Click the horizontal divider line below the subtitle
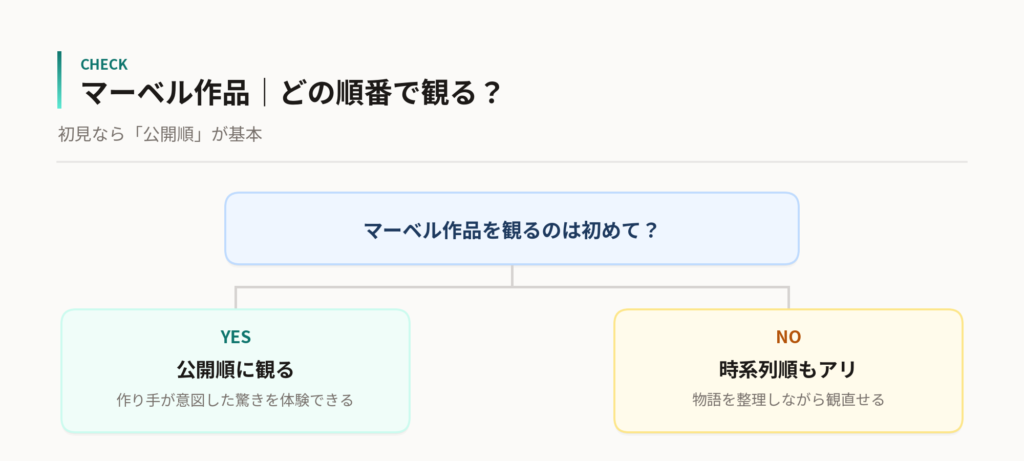The image size is (1024, 461). point(512,161)
